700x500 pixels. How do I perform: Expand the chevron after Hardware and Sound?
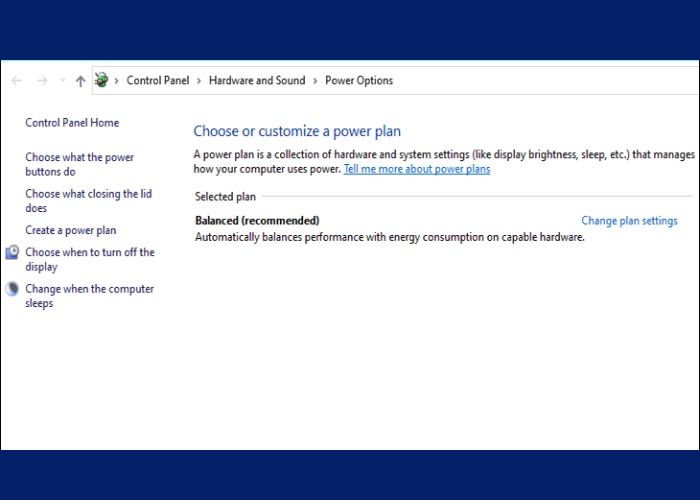pos(315,81)
